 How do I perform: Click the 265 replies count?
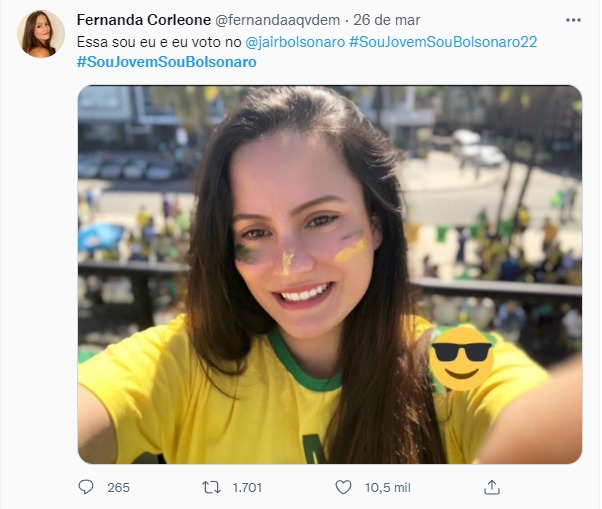tap(118, 487)
